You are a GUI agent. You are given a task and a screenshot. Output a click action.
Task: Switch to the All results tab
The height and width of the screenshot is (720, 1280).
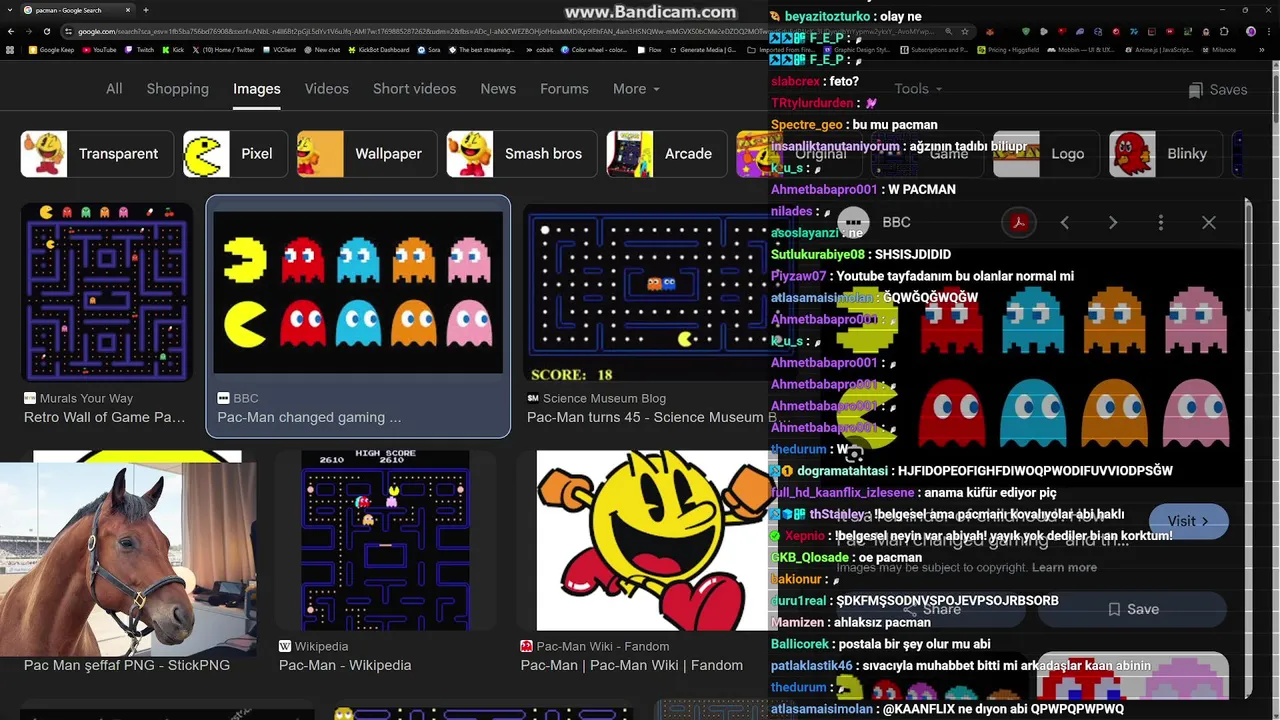(114, 89)
